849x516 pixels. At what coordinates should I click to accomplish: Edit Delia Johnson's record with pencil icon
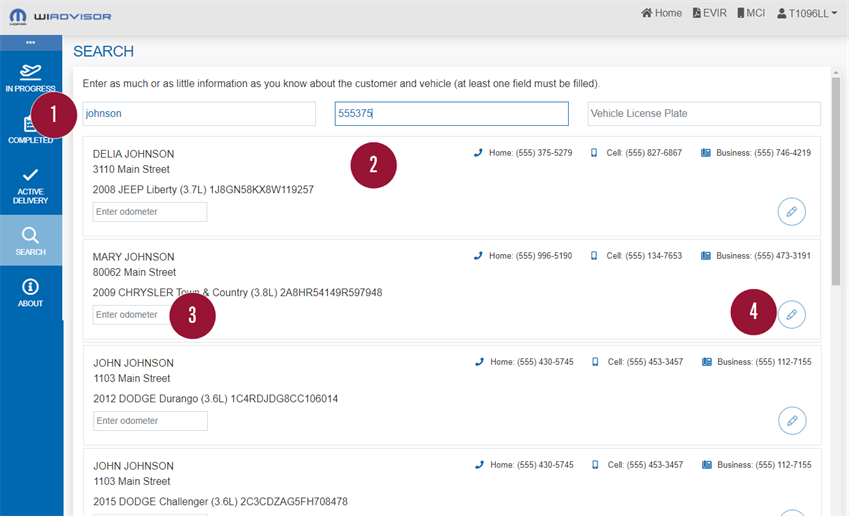792,212
